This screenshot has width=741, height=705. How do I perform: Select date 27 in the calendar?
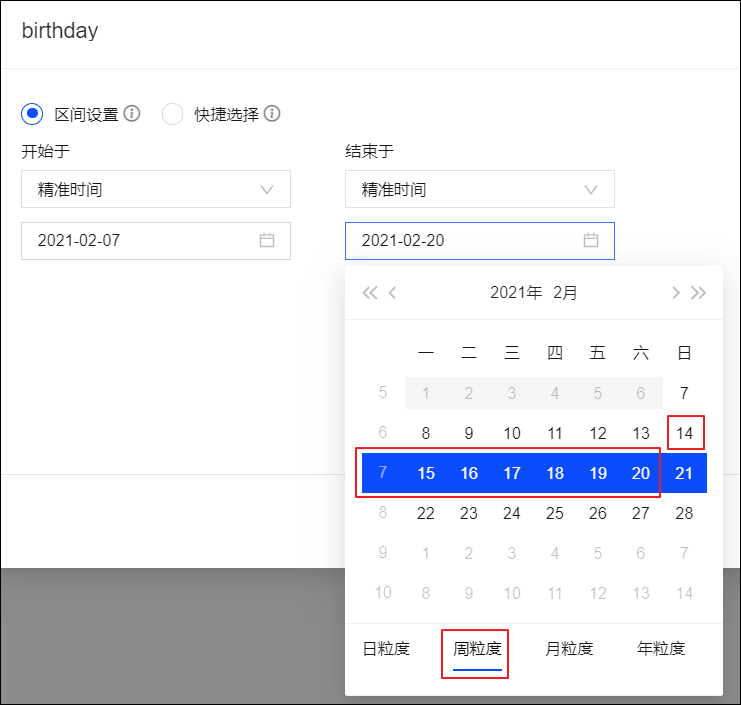point(641,513)
